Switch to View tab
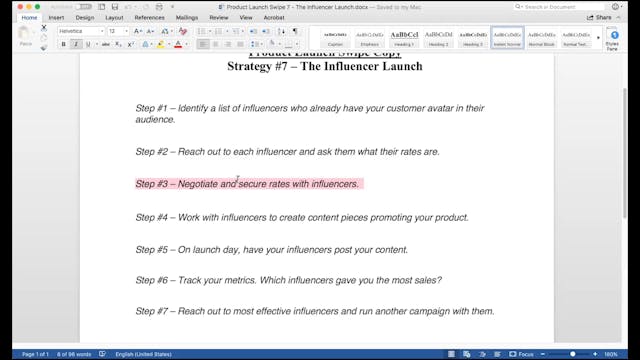 click(246, 18)
